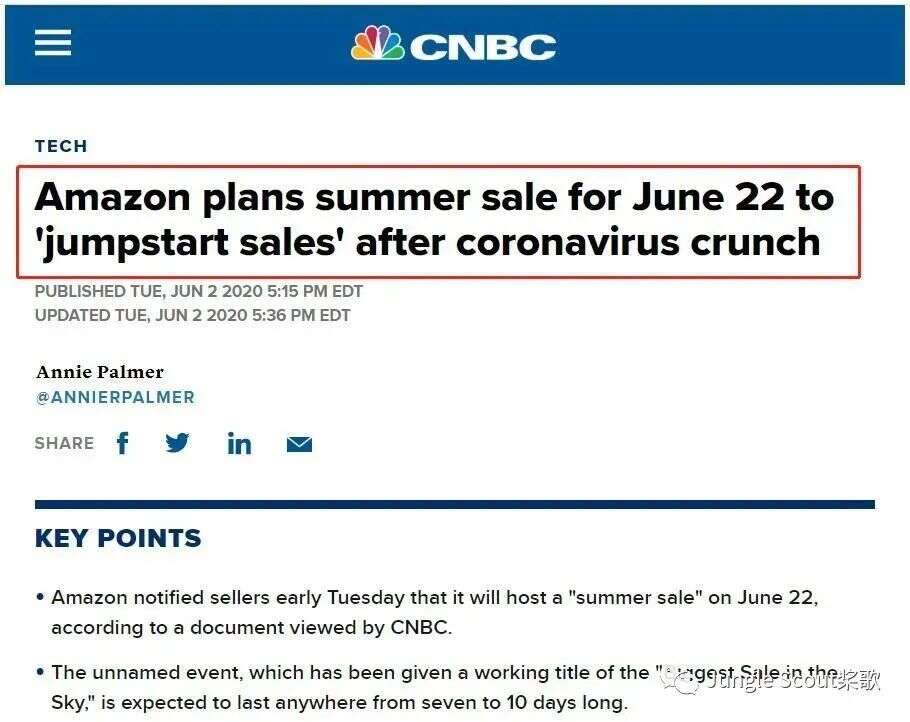Share the article via email envelope
The width and height of the screenshot is (910, 722).
coord(299,444)
